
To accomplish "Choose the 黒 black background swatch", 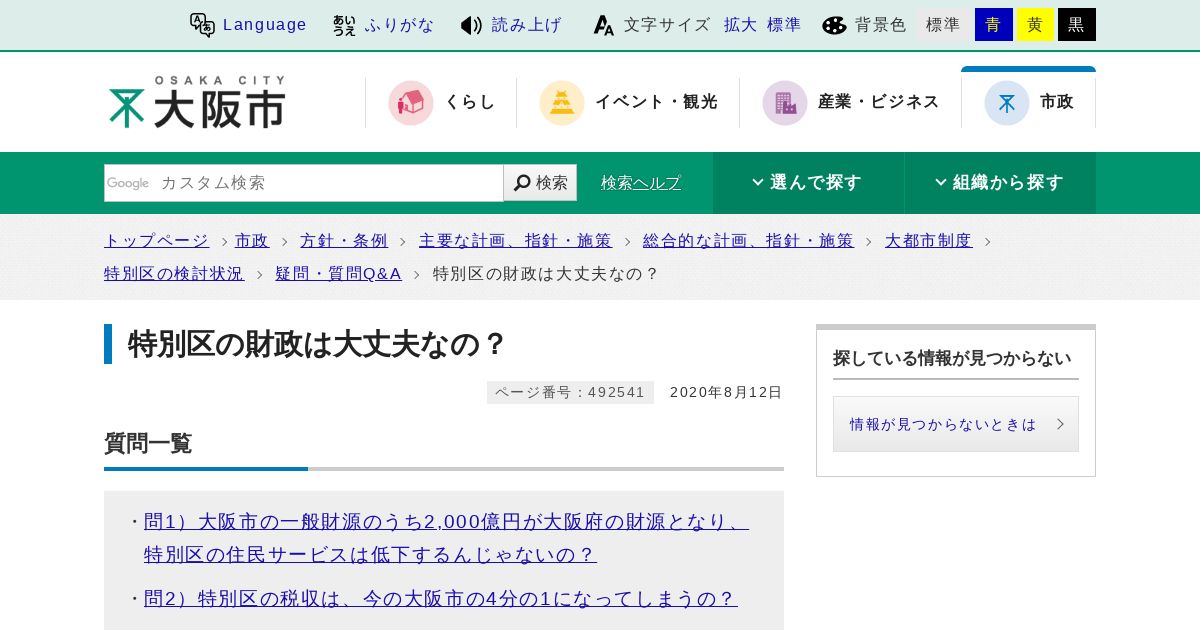I will click(x=1077, y=25).
